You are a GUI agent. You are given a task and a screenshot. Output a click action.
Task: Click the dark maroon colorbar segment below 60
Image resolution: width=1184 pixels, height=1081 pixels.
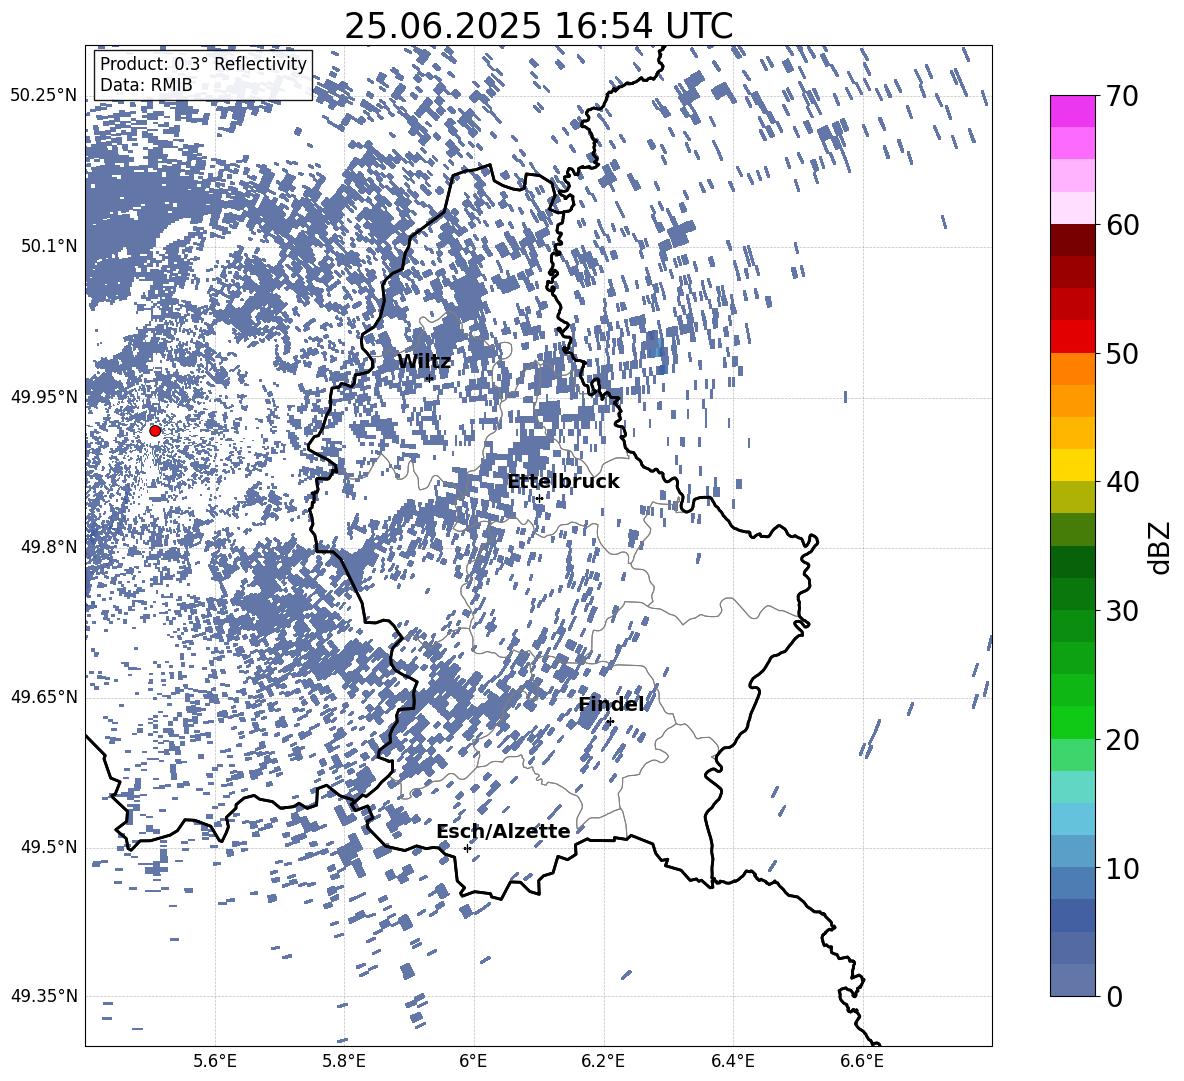(1072, 240)
